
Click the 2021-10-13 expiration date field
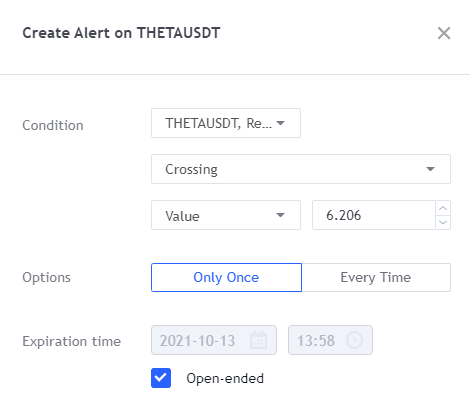point(214,340)
